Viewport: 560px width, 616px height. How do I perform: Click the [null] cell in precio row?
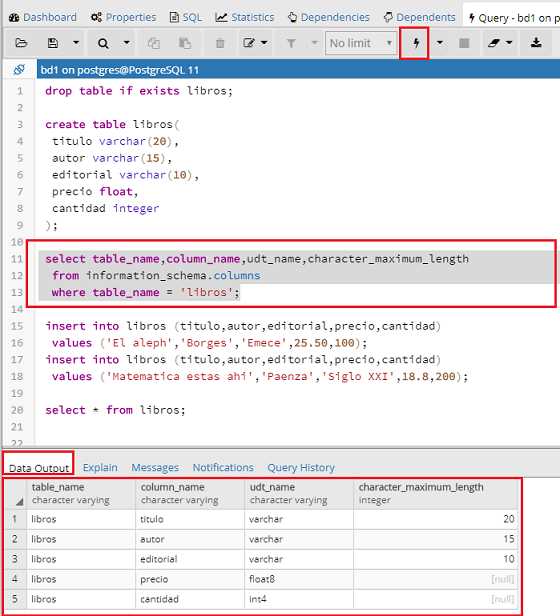pos(435,579)
